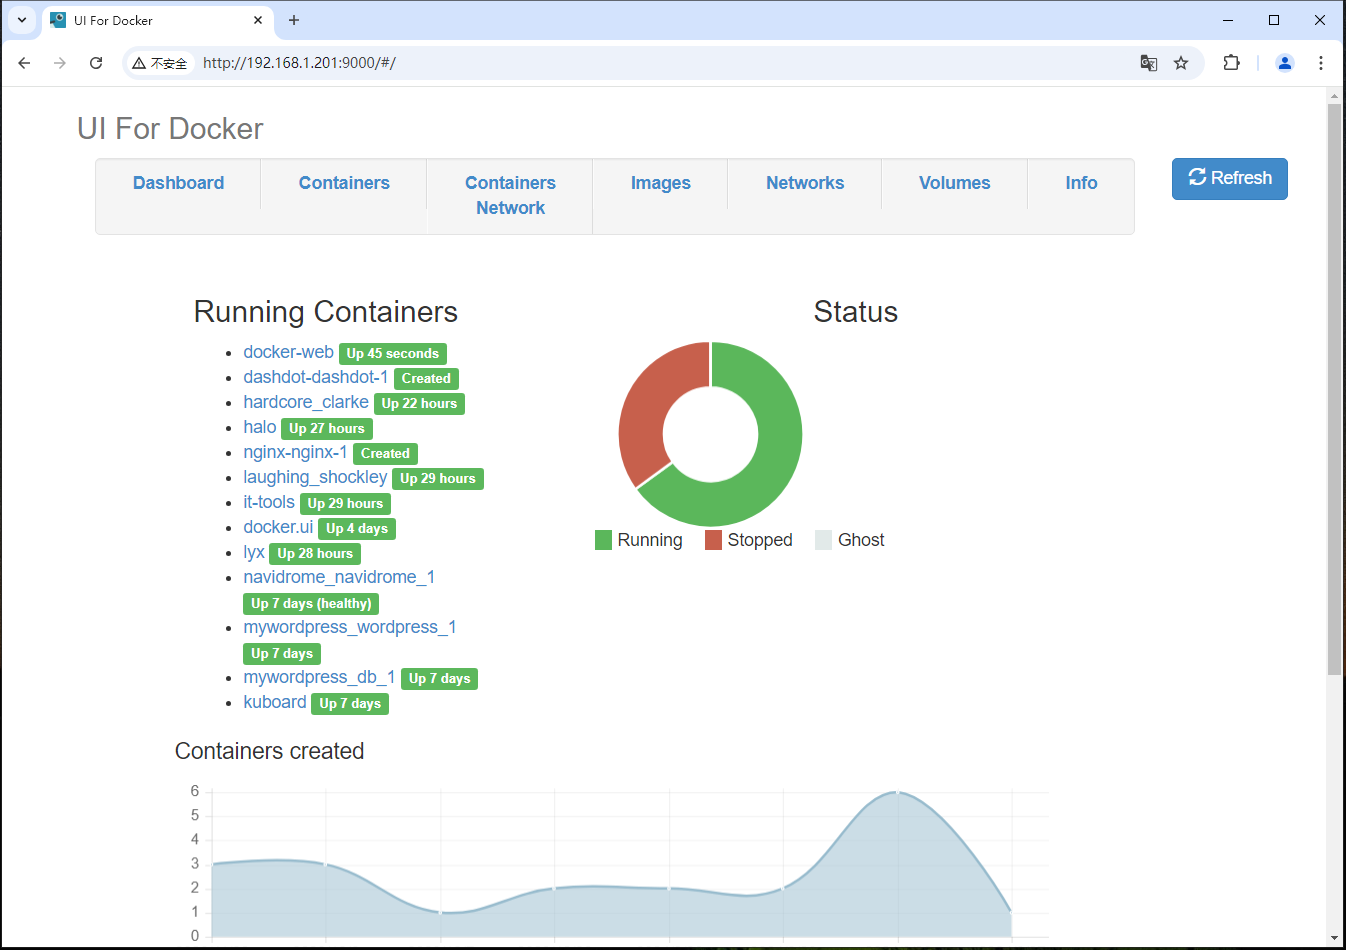The image size is (1346, 950).
Task: Click the page scrollbar down arrow
Action: click(1334, 938)
